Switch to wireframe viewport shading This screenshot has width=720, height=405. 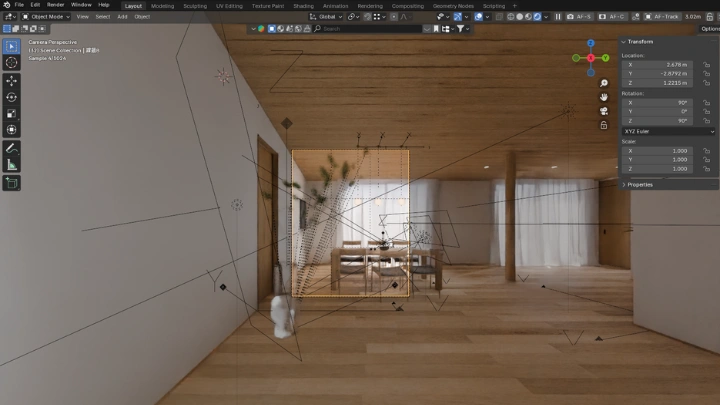pos(511,17)
